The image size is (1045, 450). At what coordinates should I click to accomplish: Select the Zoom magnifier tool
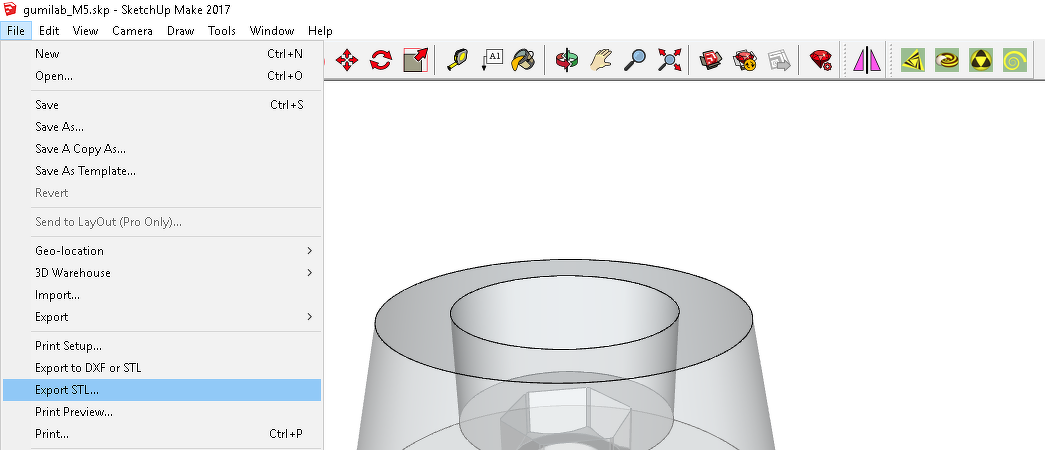(x=634, y=60)
